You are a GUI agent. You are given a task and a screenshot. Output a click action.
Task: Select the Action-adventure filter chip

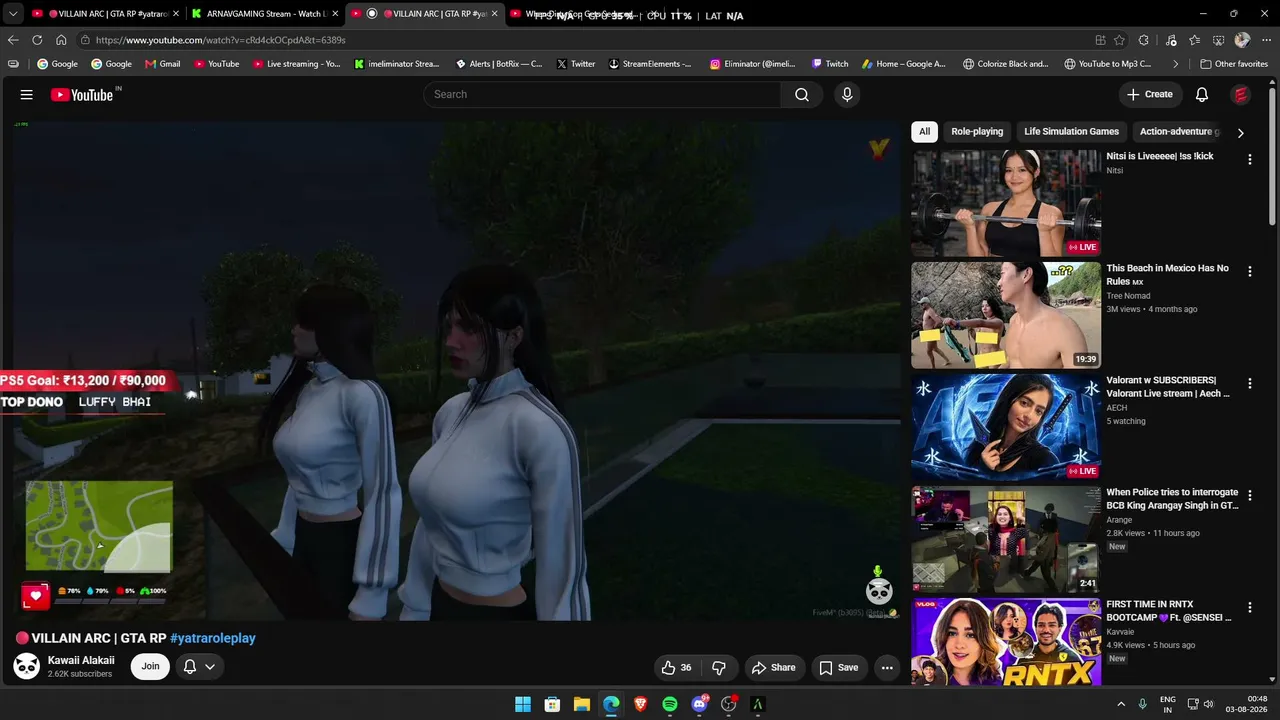1178,132
